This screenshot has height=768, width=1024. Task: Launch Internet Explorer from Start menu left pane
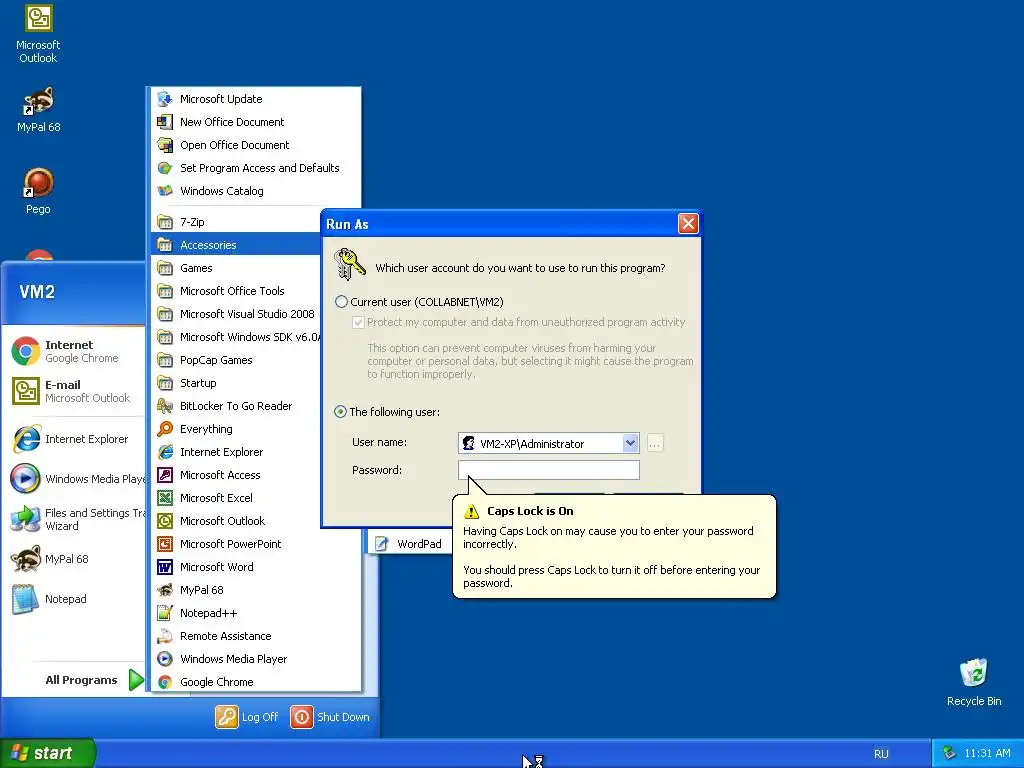pos(73,439)
